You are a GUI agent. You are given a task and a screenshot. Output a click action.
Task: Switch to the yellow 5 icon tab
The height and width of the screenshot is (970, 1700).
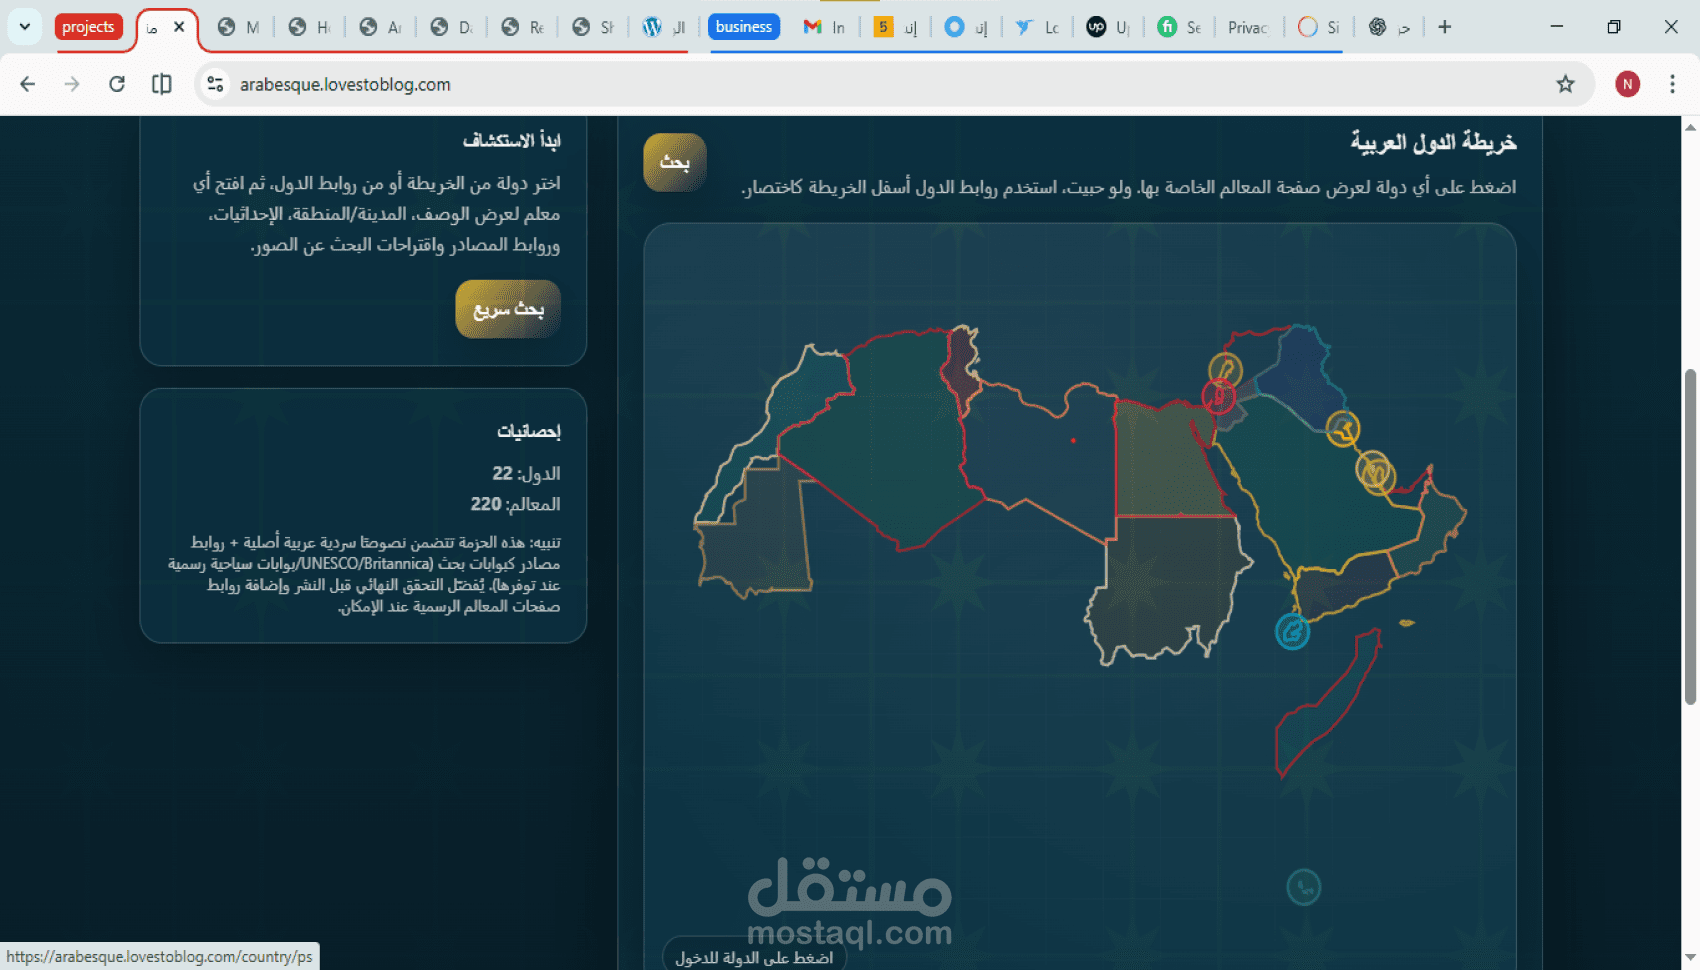(x=896, y=27)
